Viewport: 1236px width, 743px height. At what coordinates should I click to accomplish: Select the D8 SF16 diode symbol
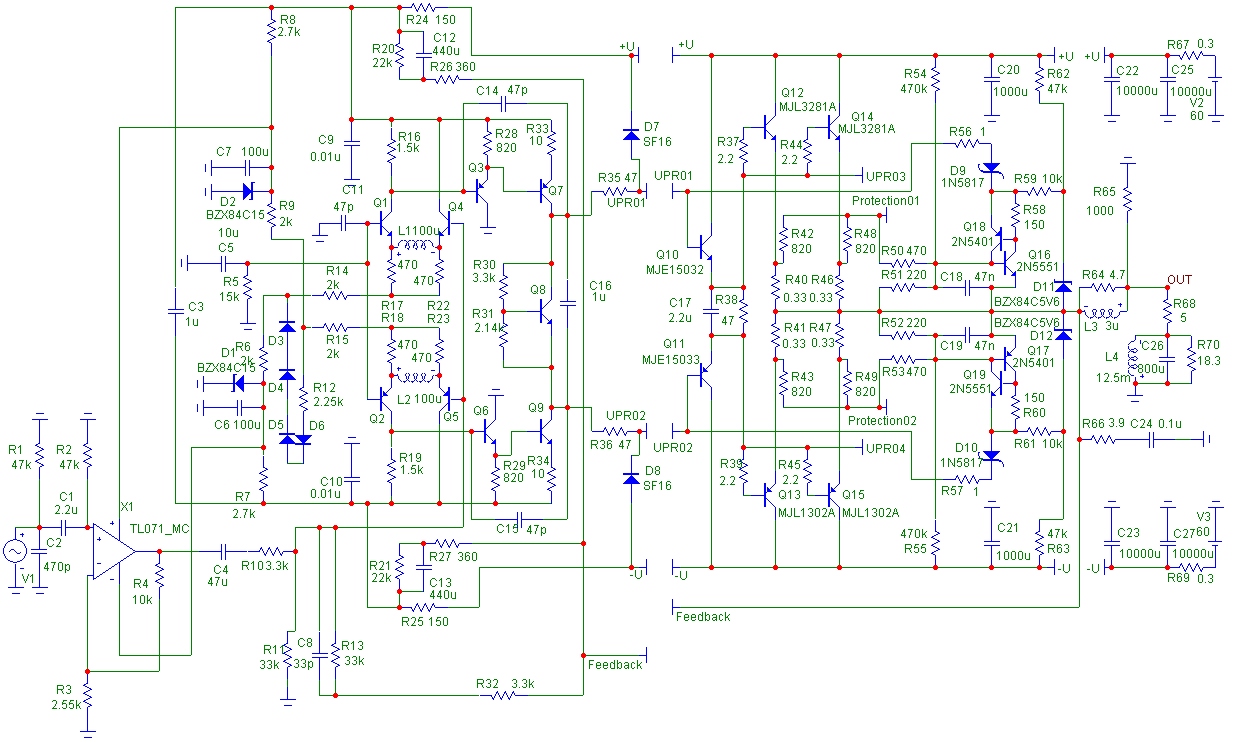coord(631,478)
